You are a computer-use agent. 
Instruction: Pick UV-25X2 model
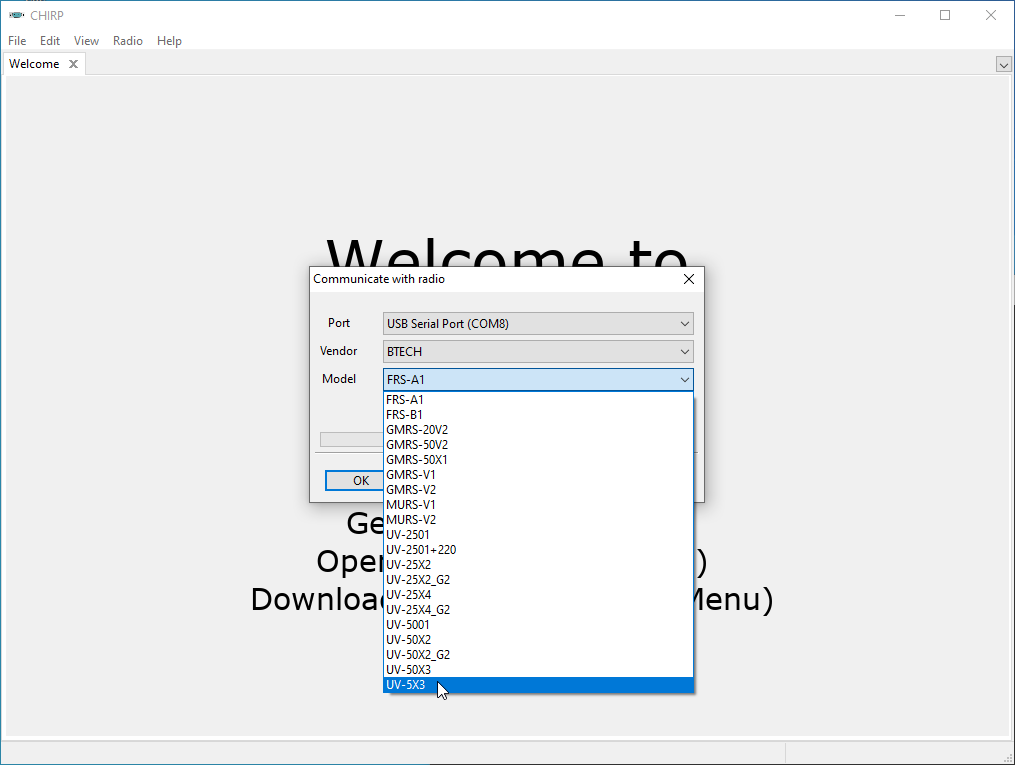(539, 564)
